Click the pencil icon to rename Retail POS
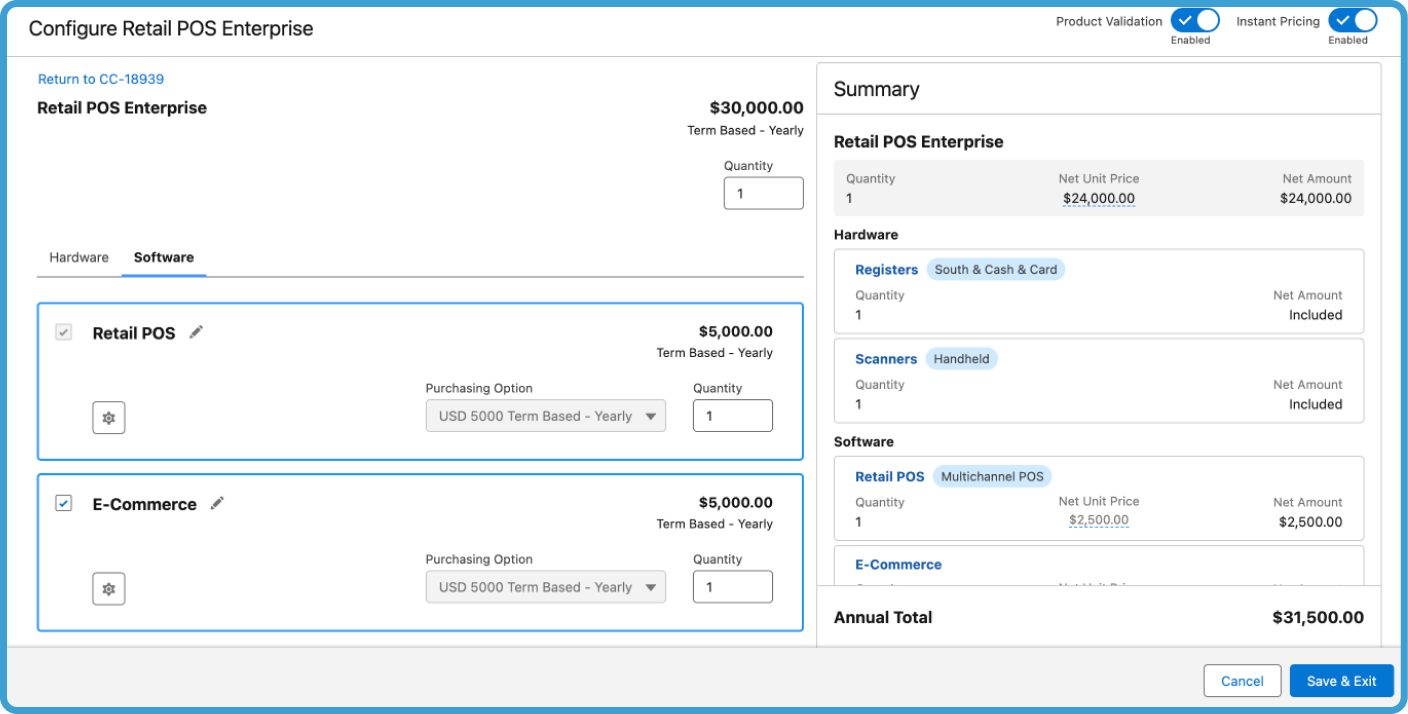This screenshot has height=714, width=1408. [x=196, y=332]
